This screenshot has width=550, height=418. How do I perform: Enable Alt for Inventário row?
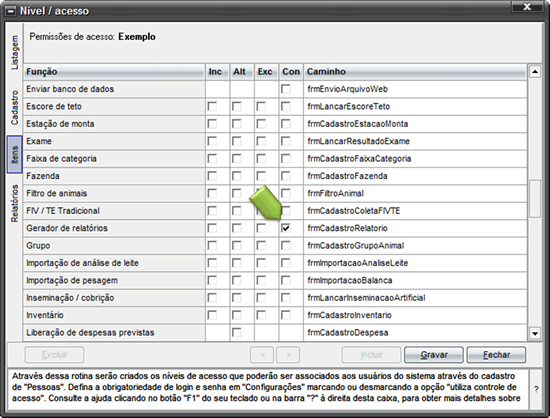point(237,315)
